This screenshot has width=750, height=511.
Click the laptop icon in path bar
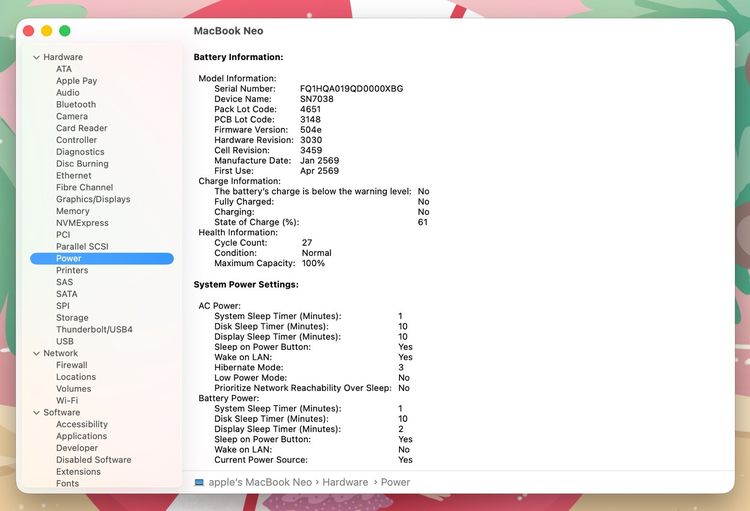click(199, 482)
